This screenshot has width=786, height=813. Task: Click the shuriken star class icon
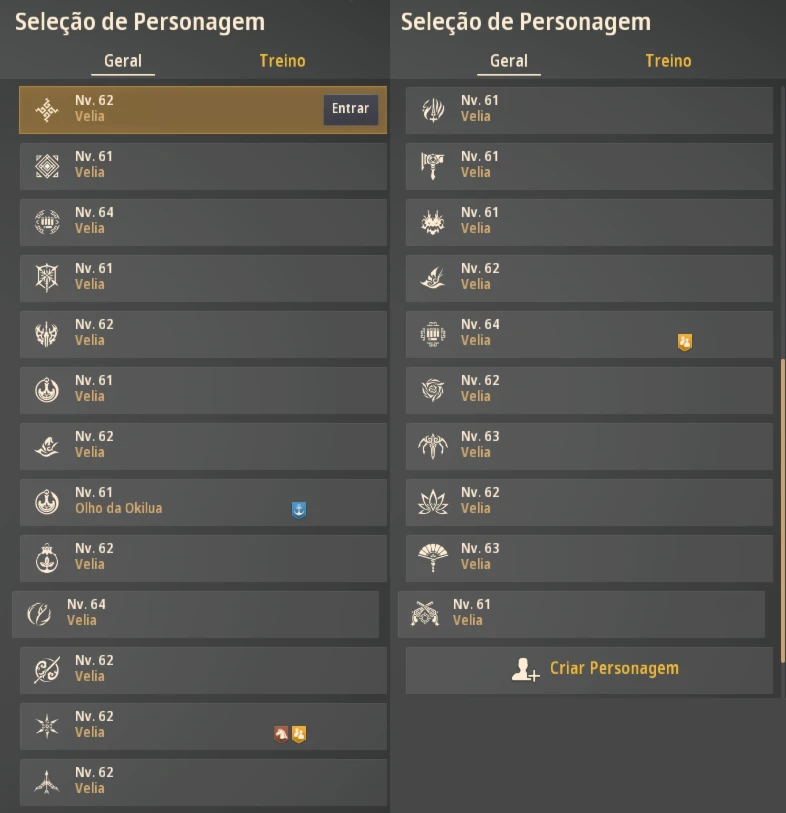pyautogui.click(x=47, y=725)
